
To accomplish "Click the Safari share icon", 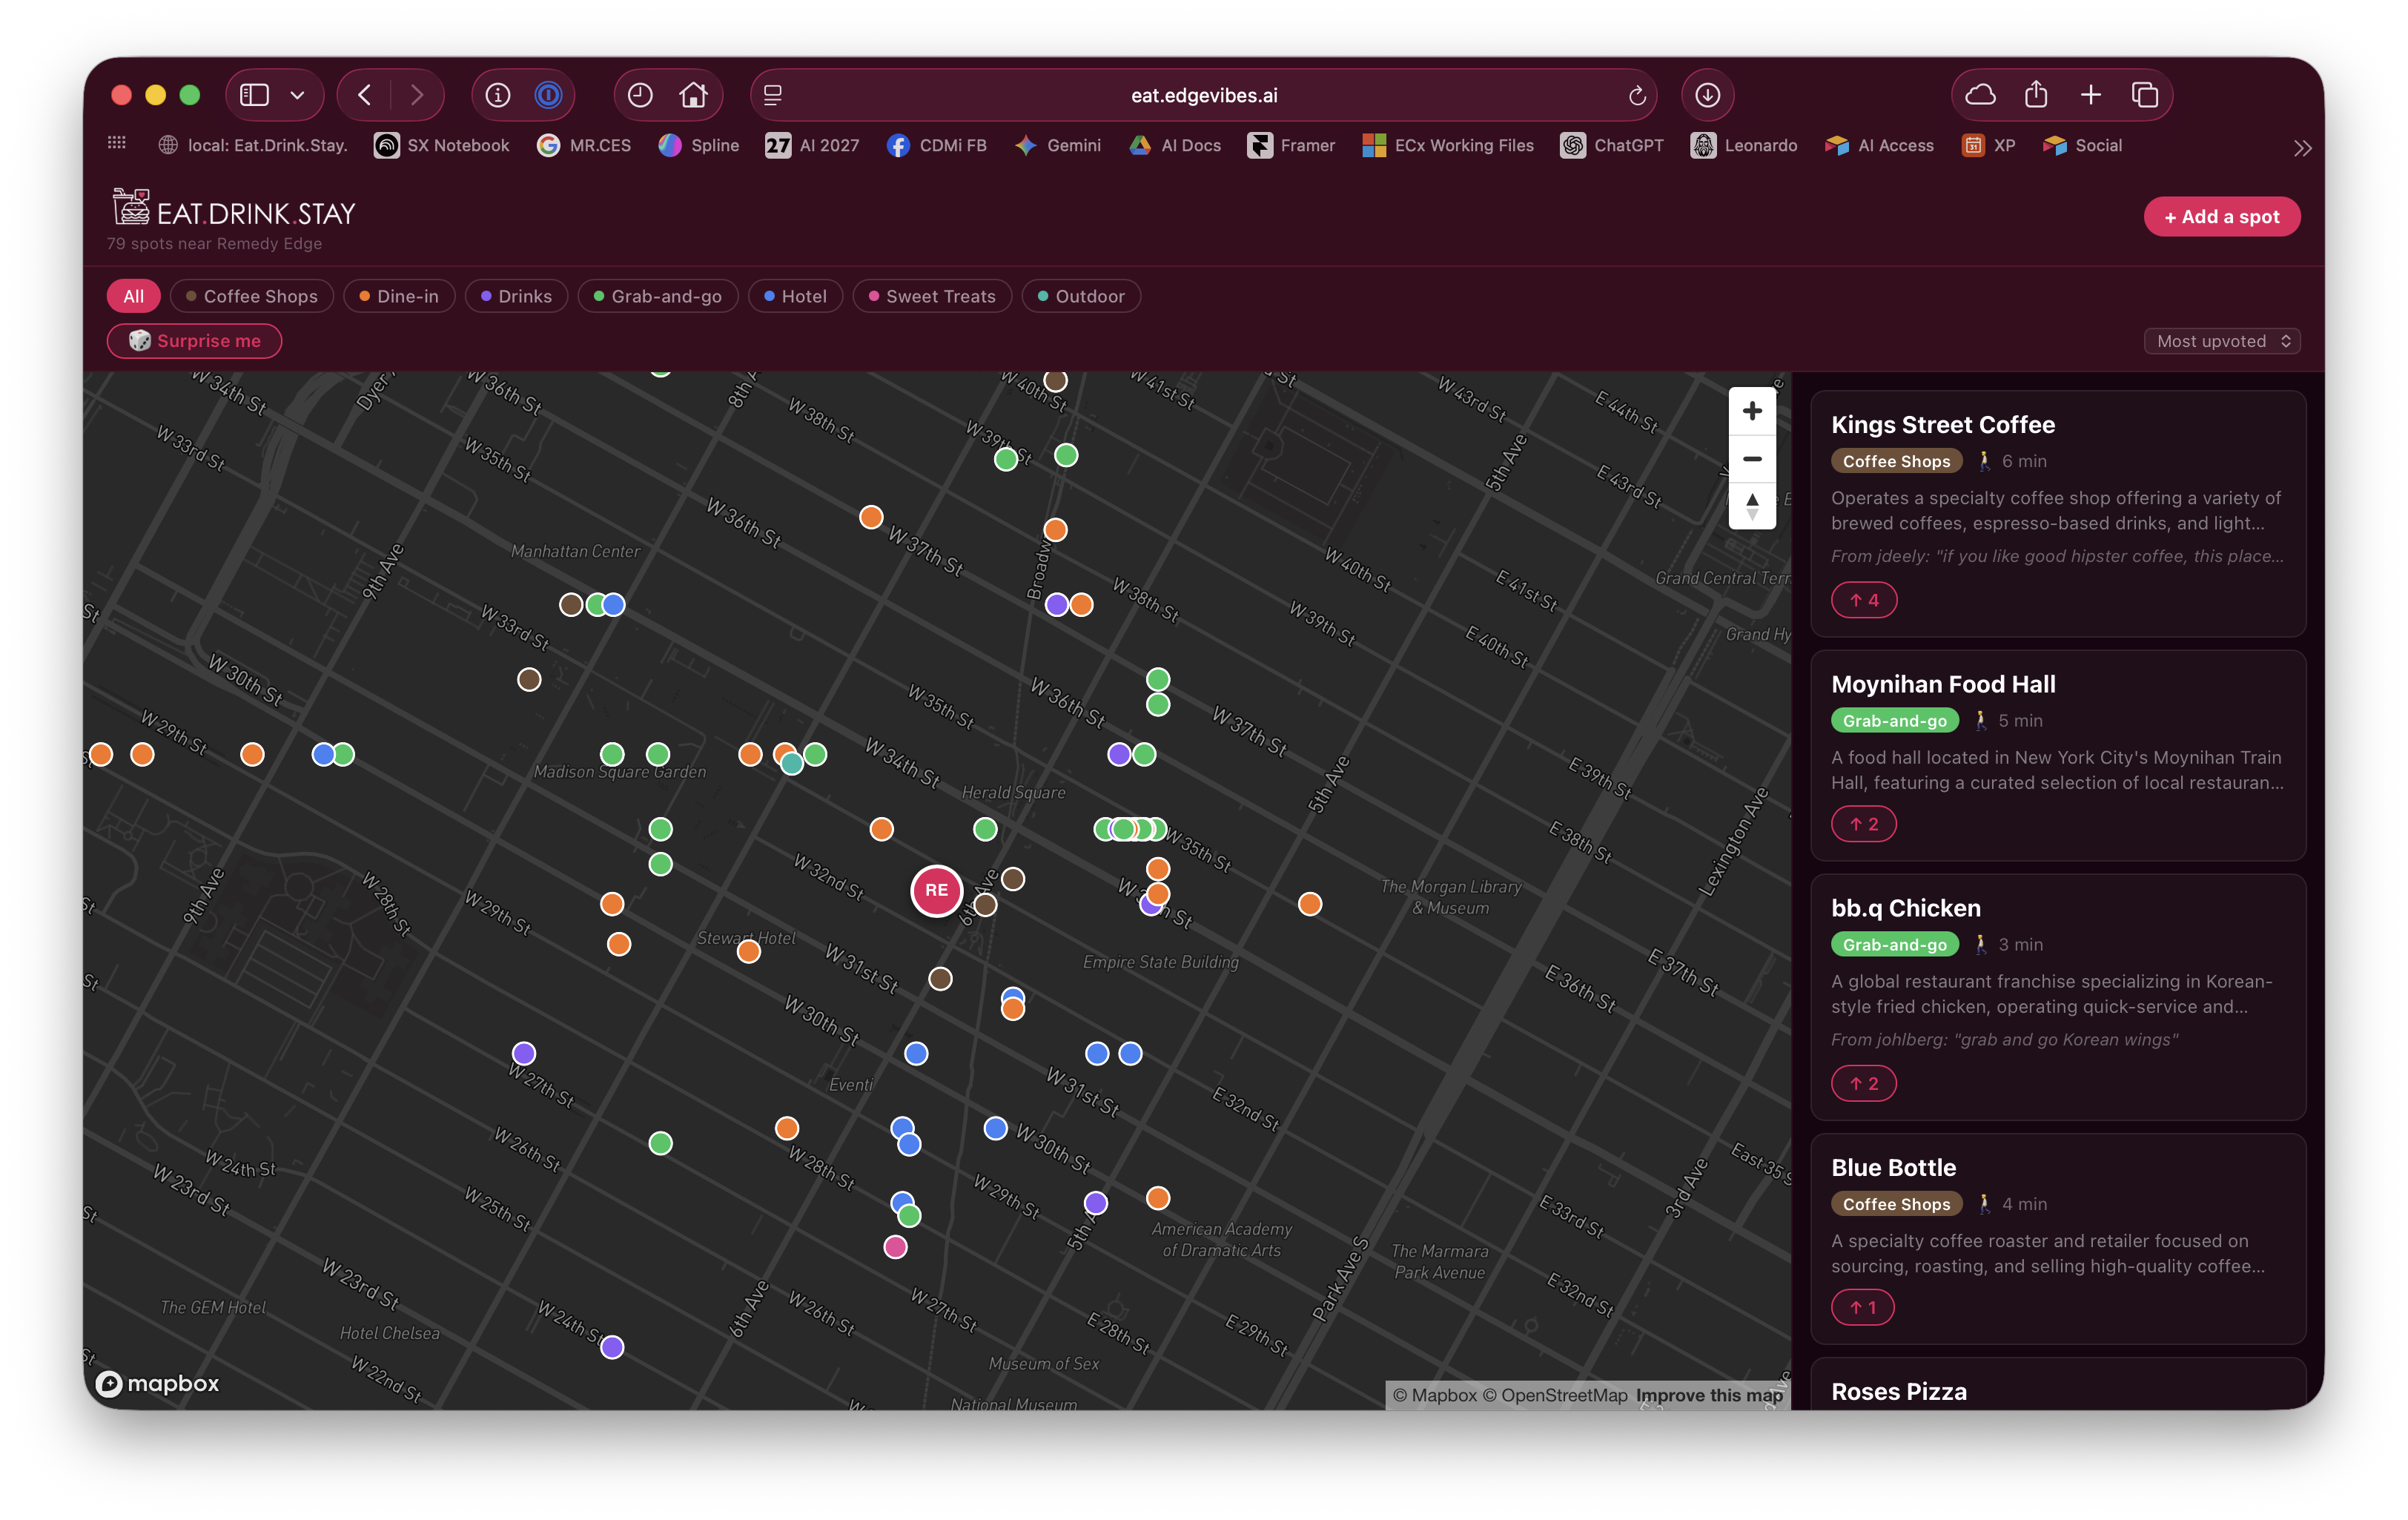I will point(2035,95).
